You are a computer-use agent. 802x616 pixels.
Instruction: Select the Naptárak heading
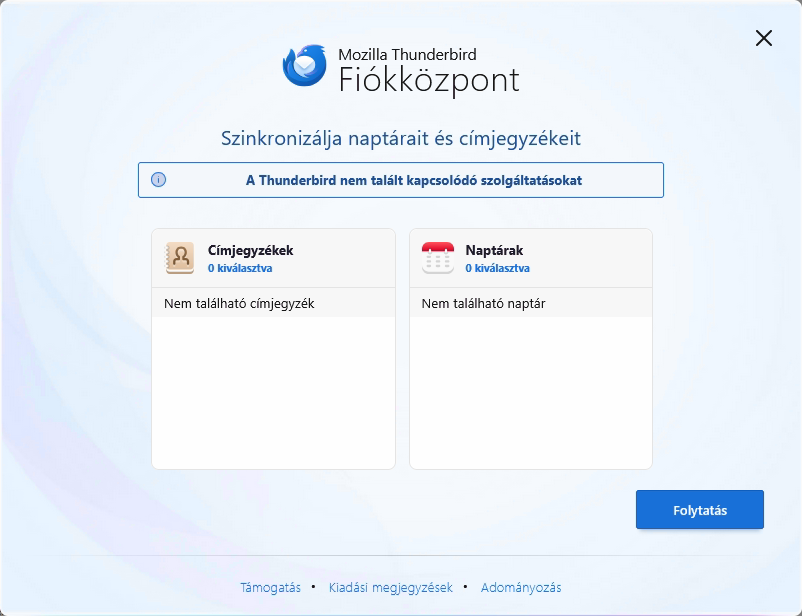[494, 250]
